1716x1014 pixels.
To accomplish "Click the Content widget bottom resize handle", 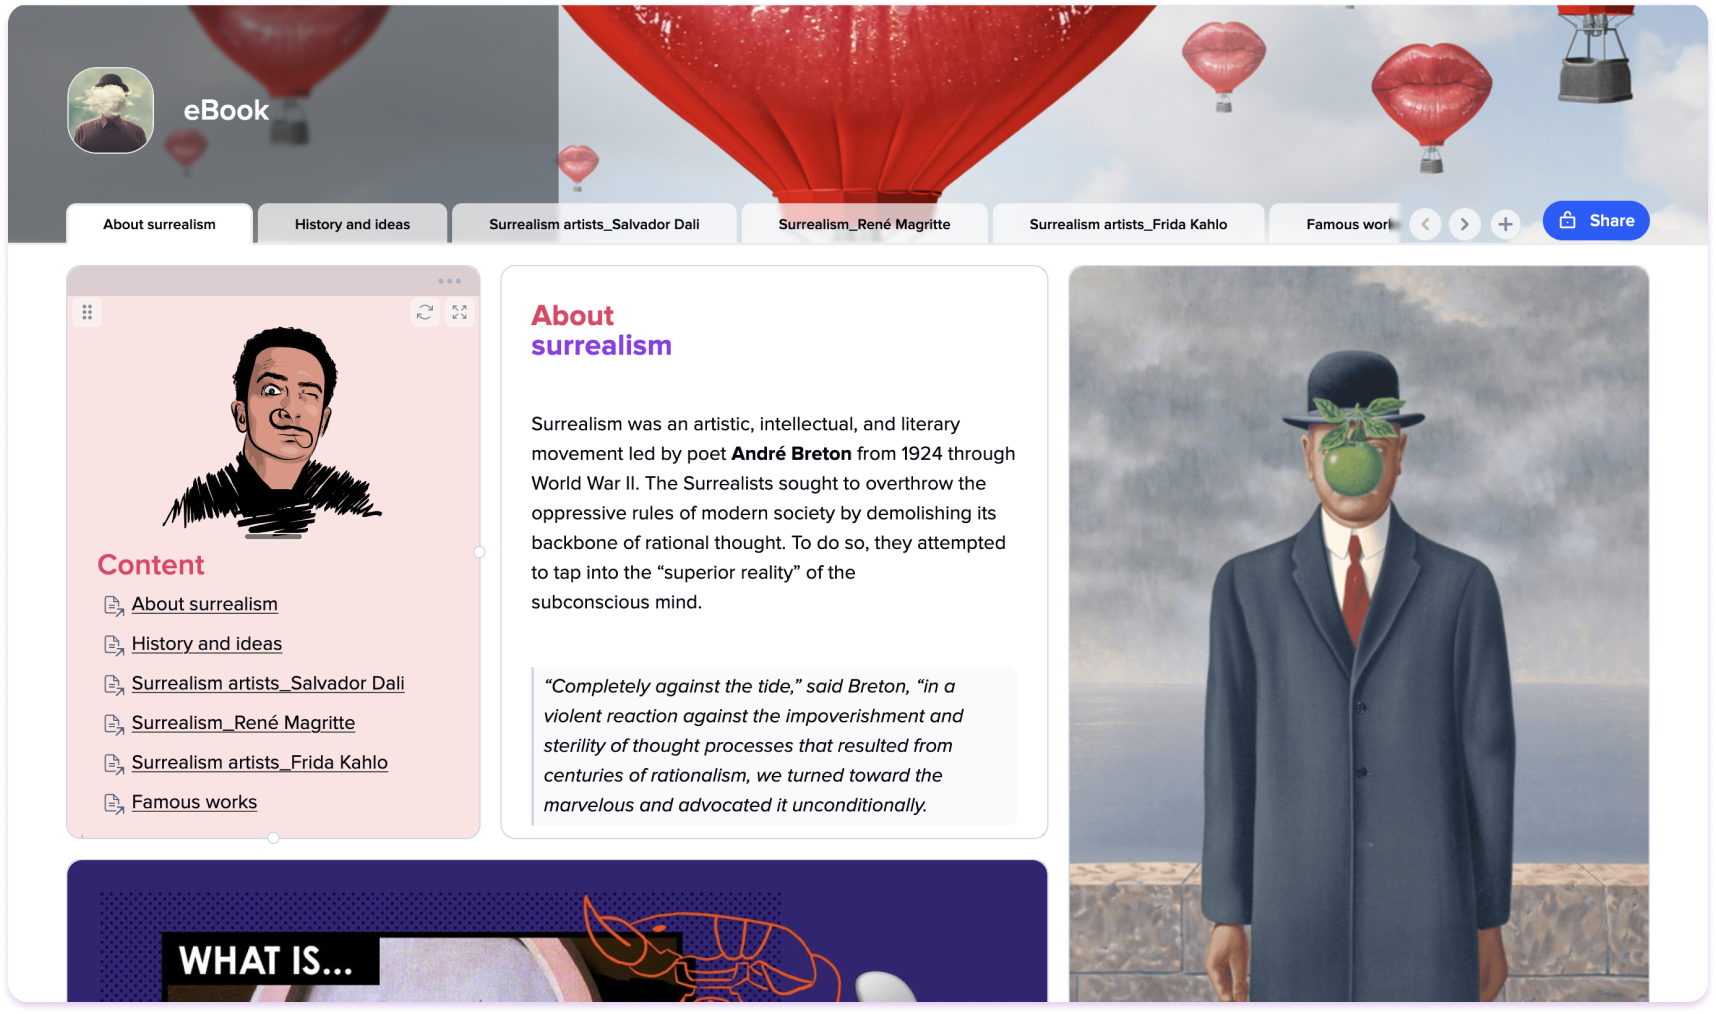I will click(x=273, y=838).
